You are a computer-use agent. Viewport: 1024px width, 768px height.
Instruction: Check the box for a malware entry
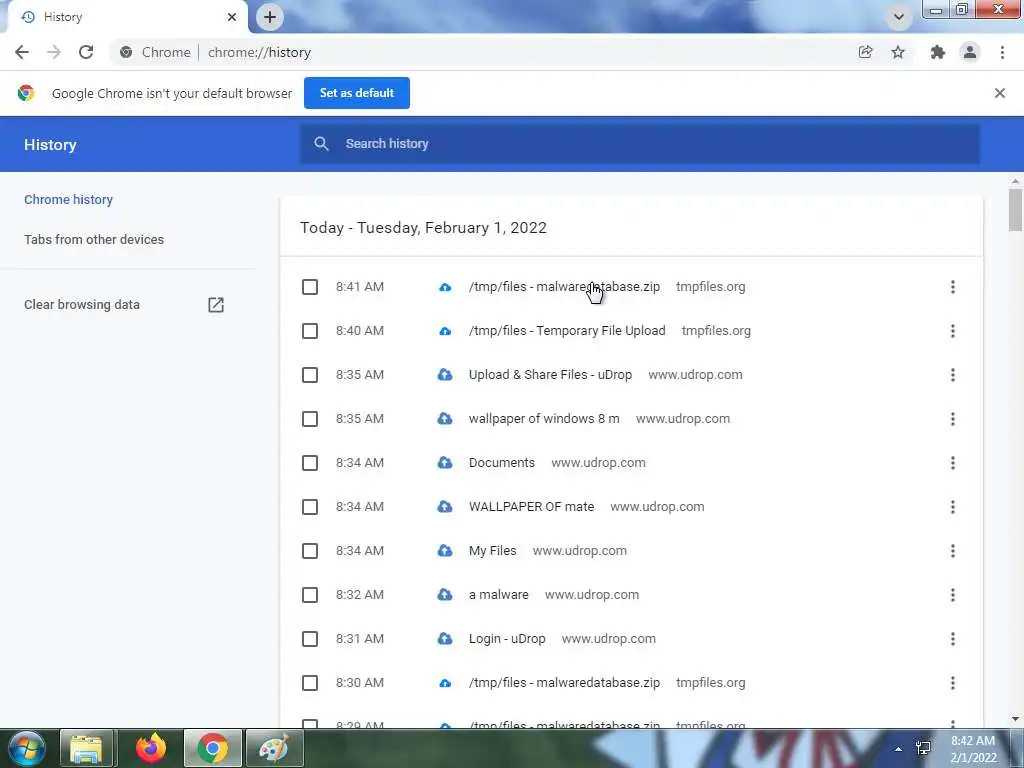point(310,595)
